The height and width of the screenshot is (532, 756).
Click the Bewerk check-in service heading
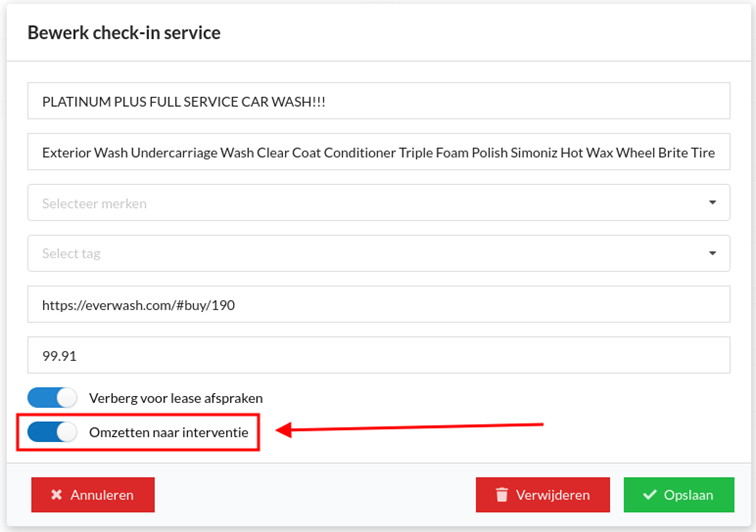[124, 33]
